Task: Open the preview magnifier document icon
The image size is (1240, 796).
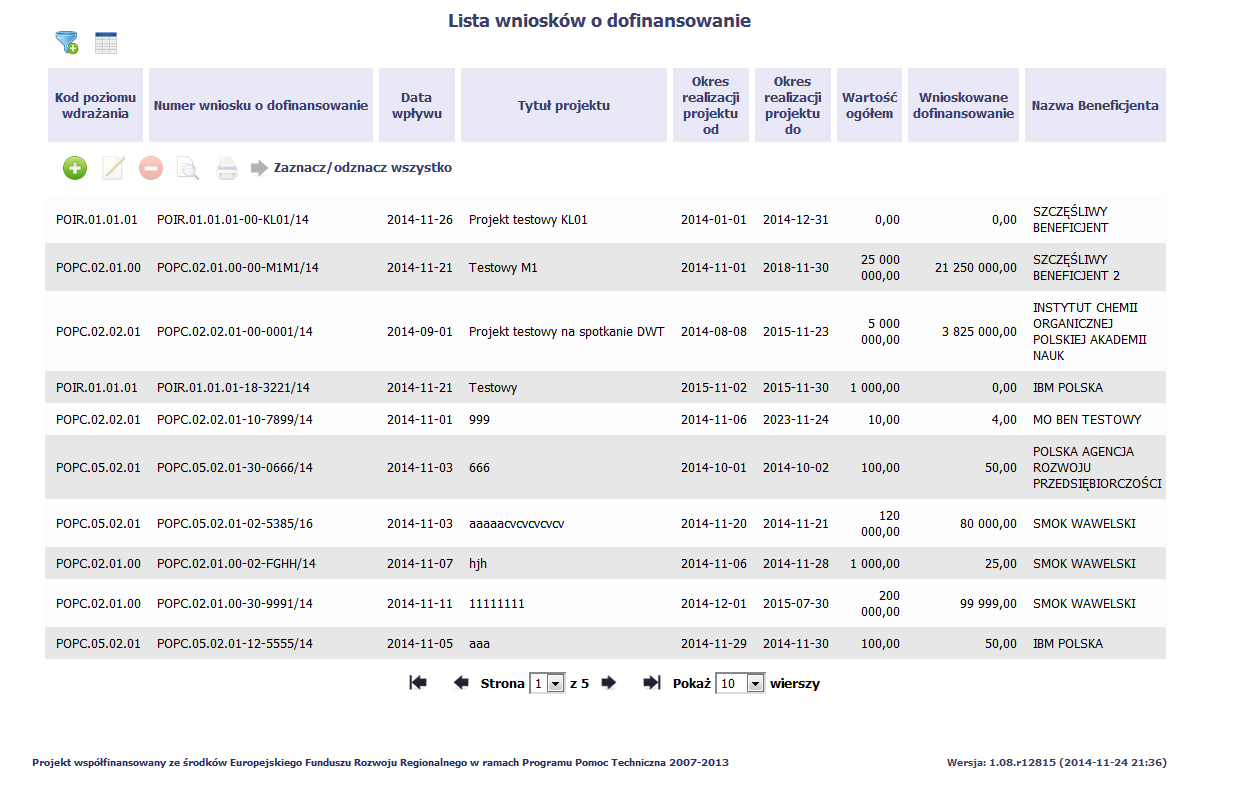Action: [x=188, y=168]
